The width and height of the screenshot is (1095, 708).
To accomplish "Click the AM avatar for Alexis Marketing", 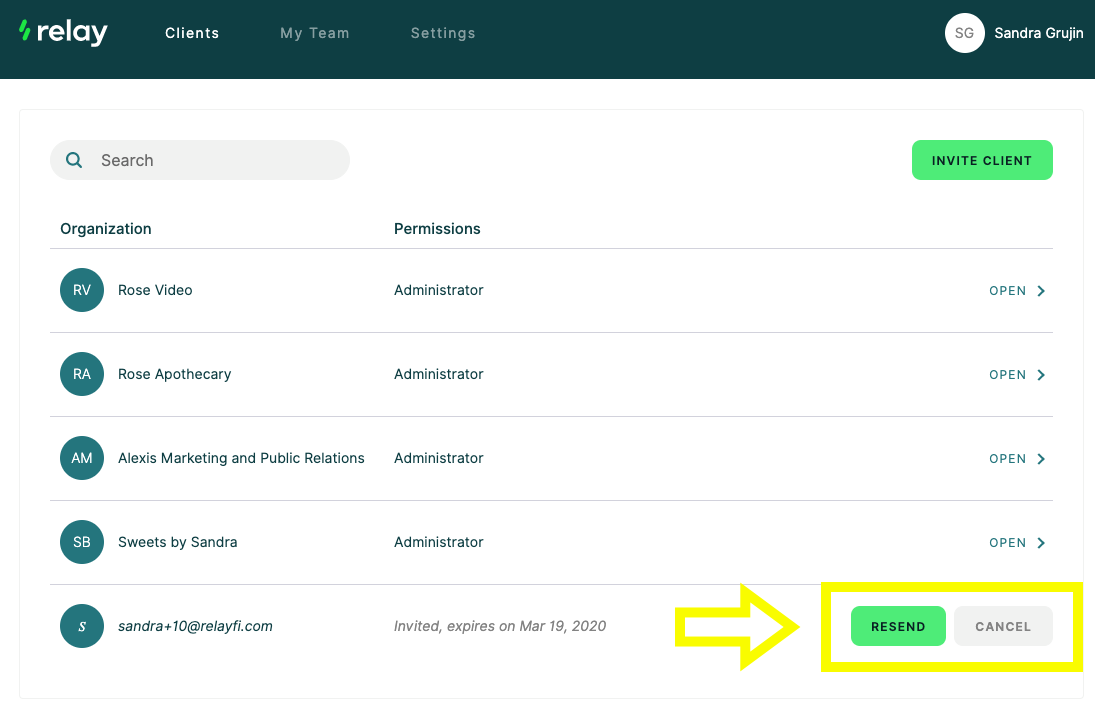I will (82, 458).
